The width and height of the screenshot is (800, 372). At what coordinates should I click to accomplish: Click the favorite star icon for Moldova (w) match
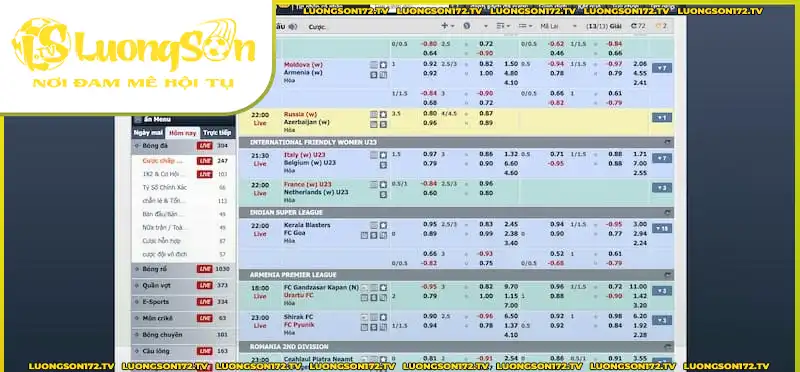(383, 65)
